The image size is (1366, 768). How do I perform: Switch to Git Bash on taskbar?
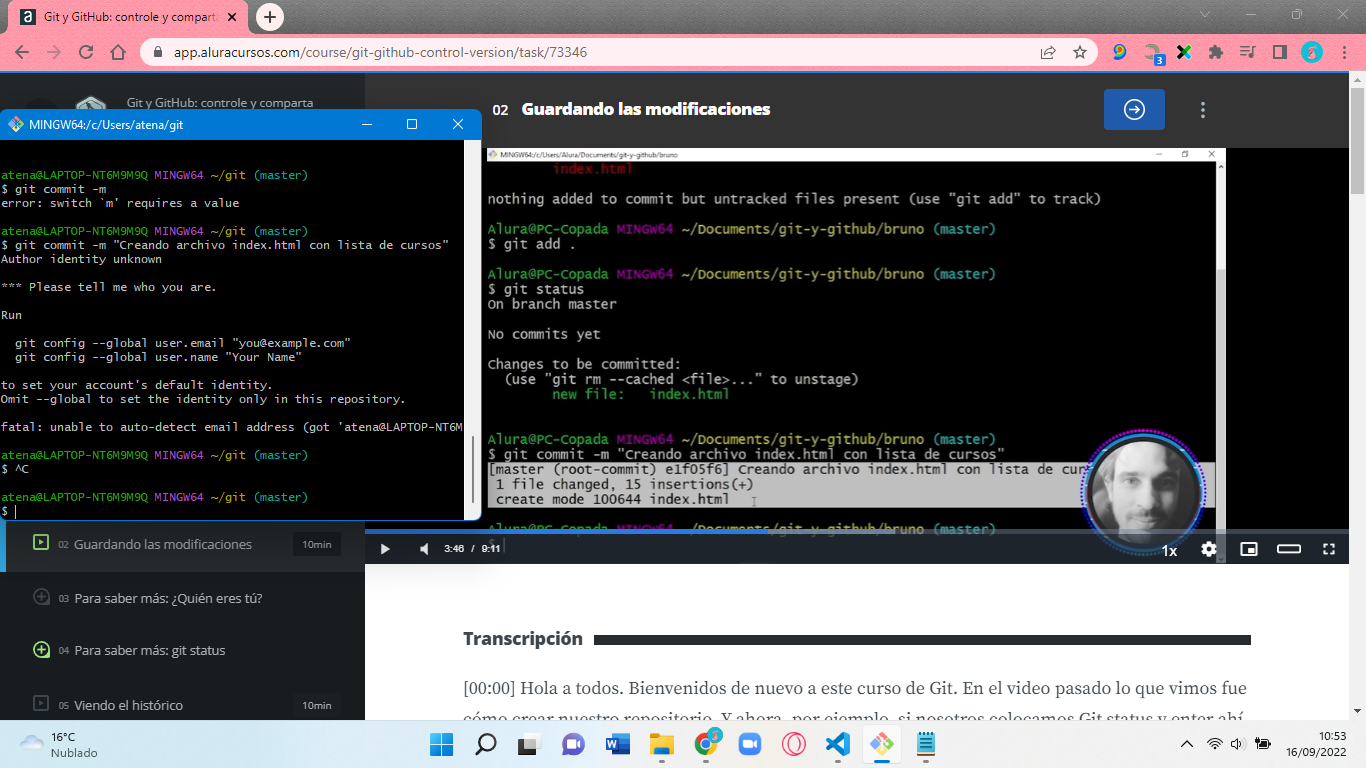(882, 744)
